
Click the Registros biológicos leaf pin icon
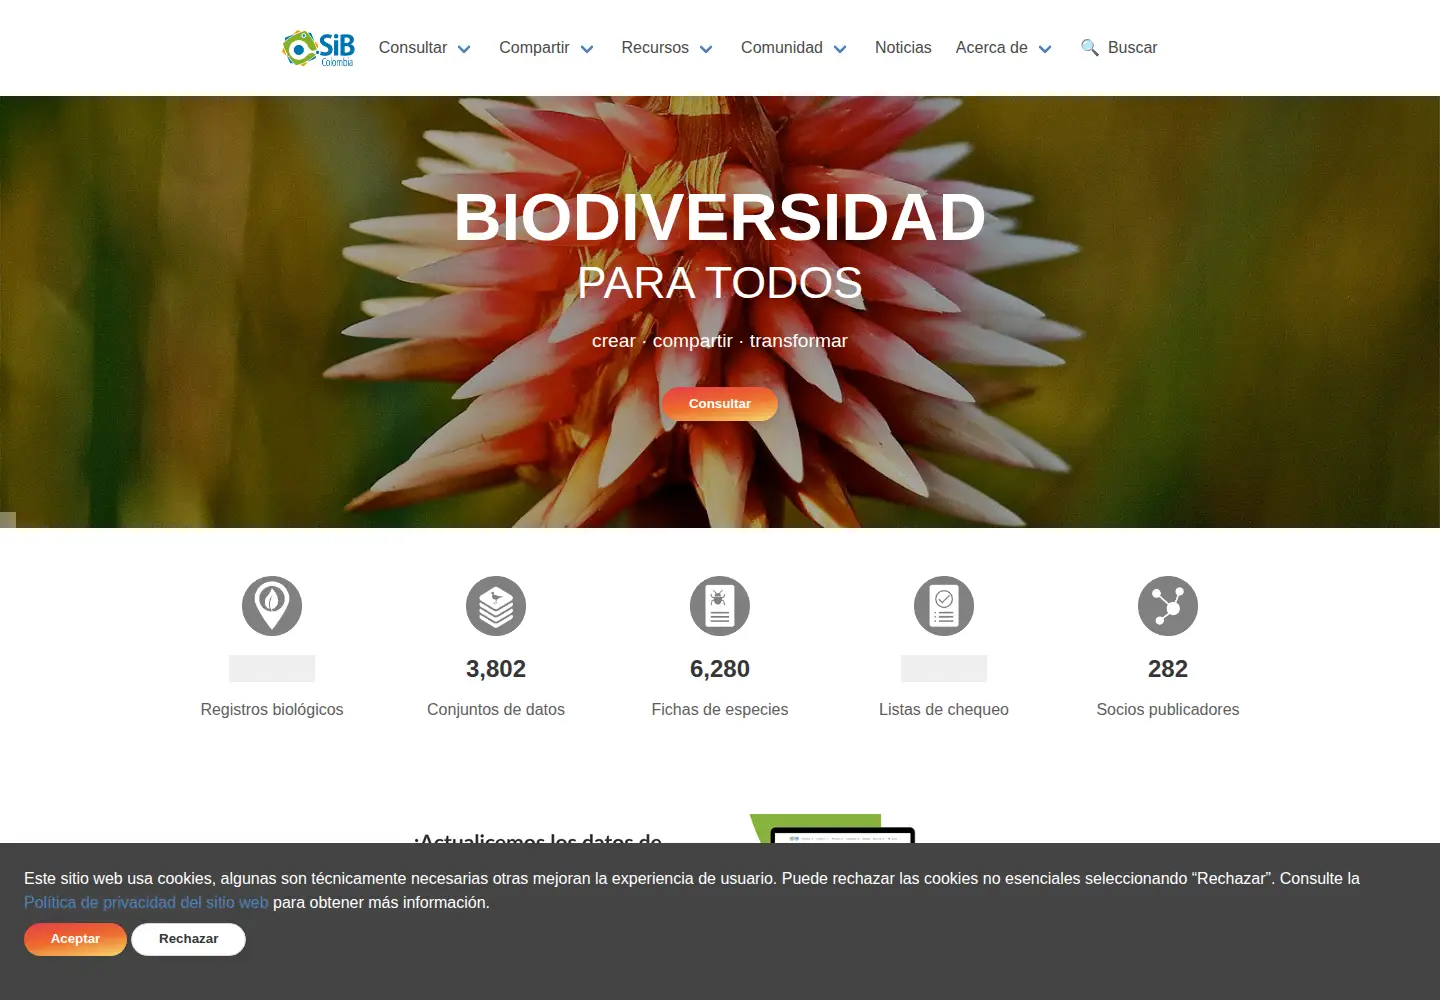272,606
